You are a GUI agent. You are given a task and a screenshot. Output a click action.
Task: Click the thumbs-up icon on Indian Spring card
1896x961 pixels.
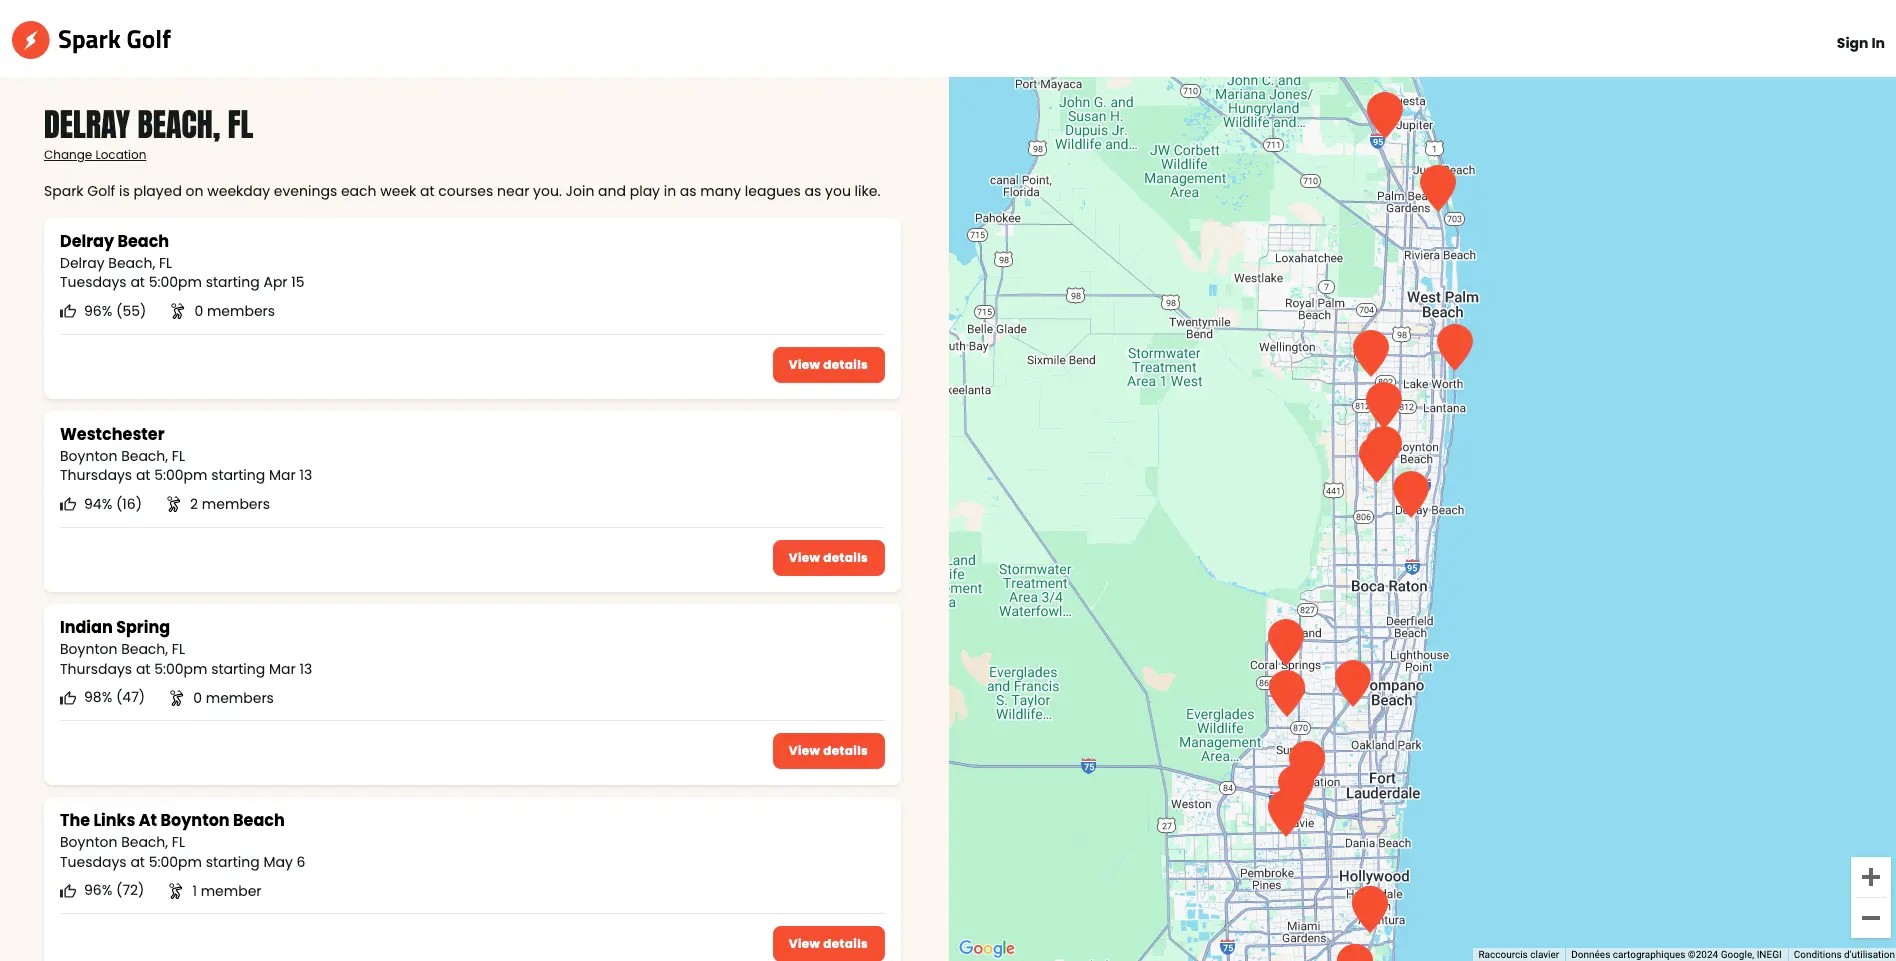coord(68,698)
